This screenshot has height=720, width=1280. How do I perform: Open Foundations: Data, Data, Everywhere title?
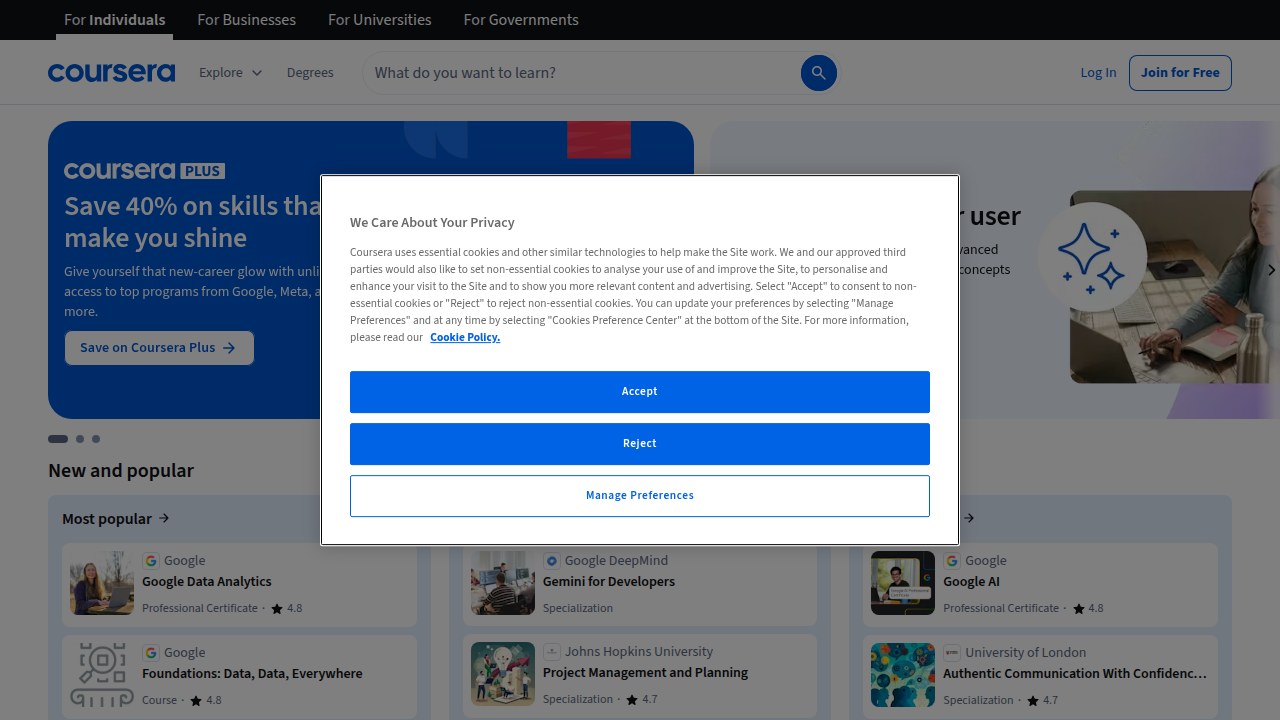pyautogui.click(x=252, y=673)
